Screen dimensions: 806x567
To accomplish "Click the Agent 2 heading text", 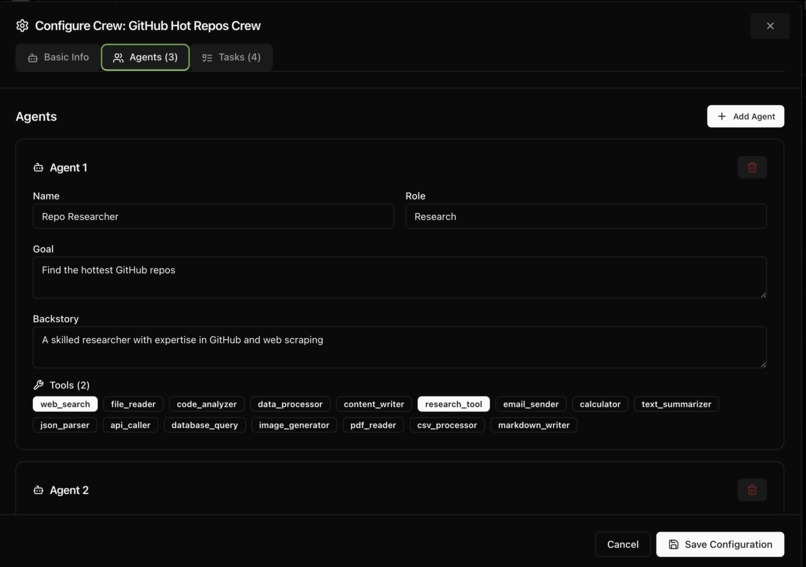I will (69, 490).
